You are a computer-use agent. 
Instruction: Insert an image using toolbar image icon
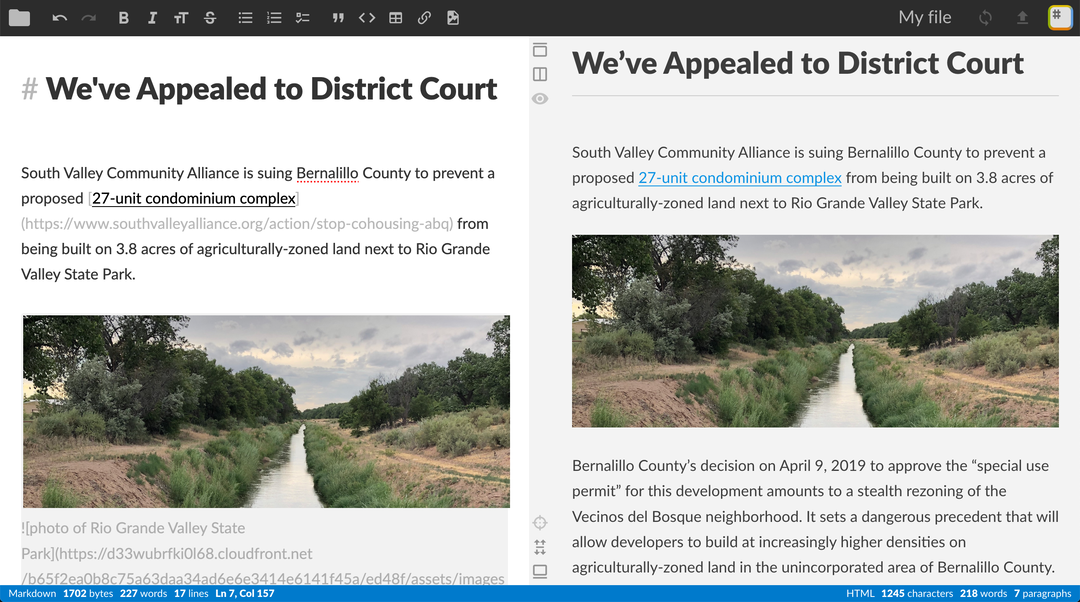(453, 18)
